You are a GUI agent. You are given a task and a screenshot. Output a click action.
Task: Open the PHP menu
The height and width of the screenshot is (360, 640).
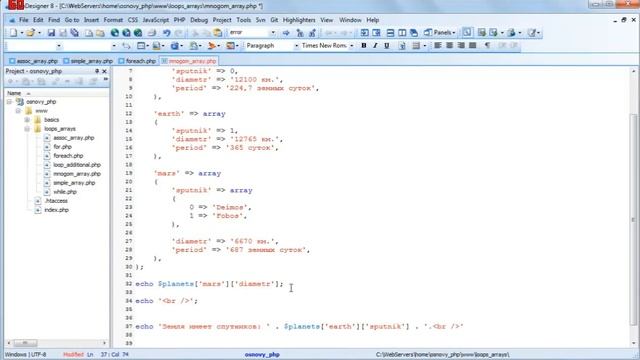[x=179, y=20]
